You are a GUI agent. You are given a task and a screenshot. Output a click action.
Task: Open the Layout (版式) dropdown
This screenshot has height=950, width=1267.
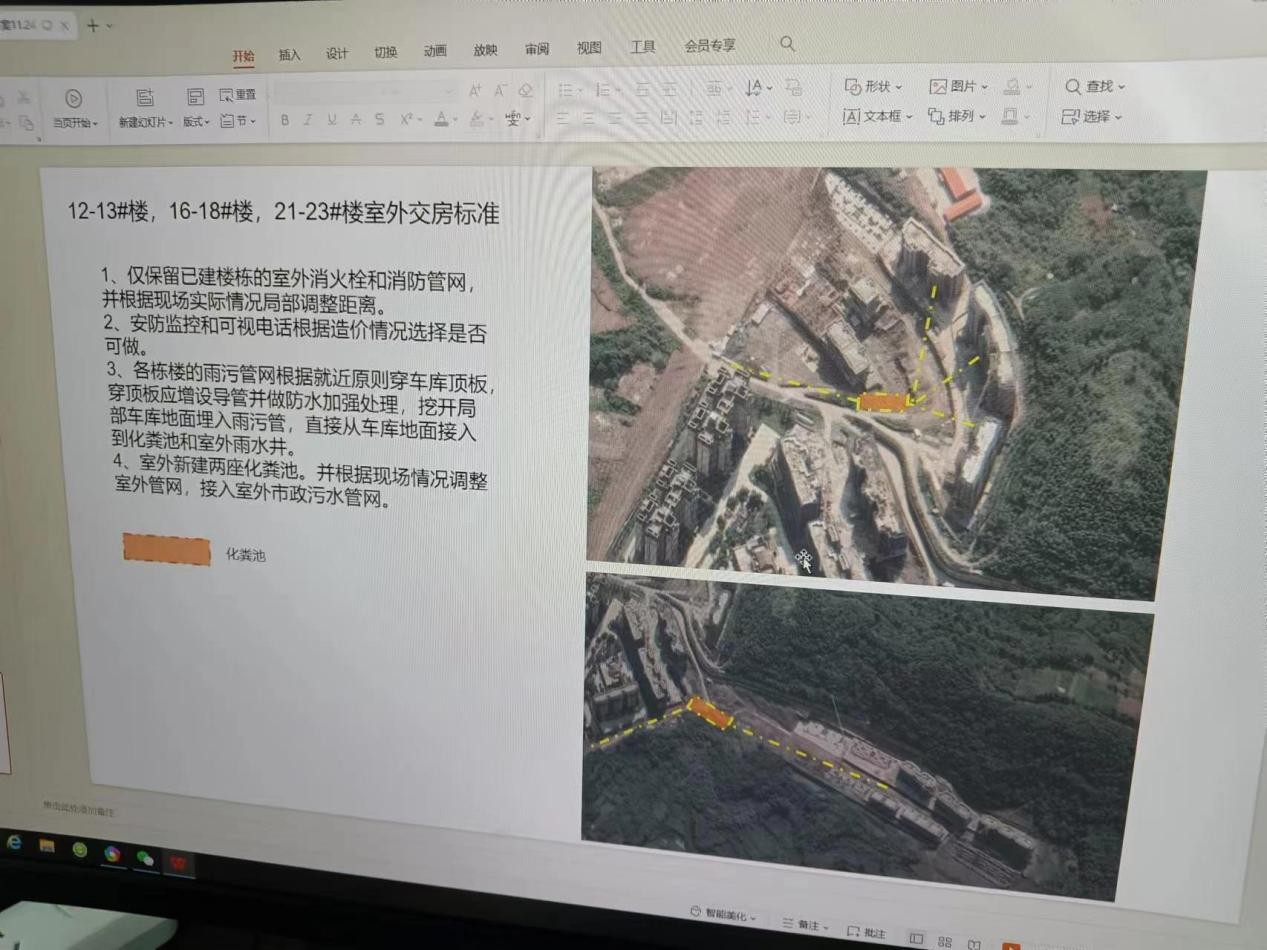coord(196,122)
